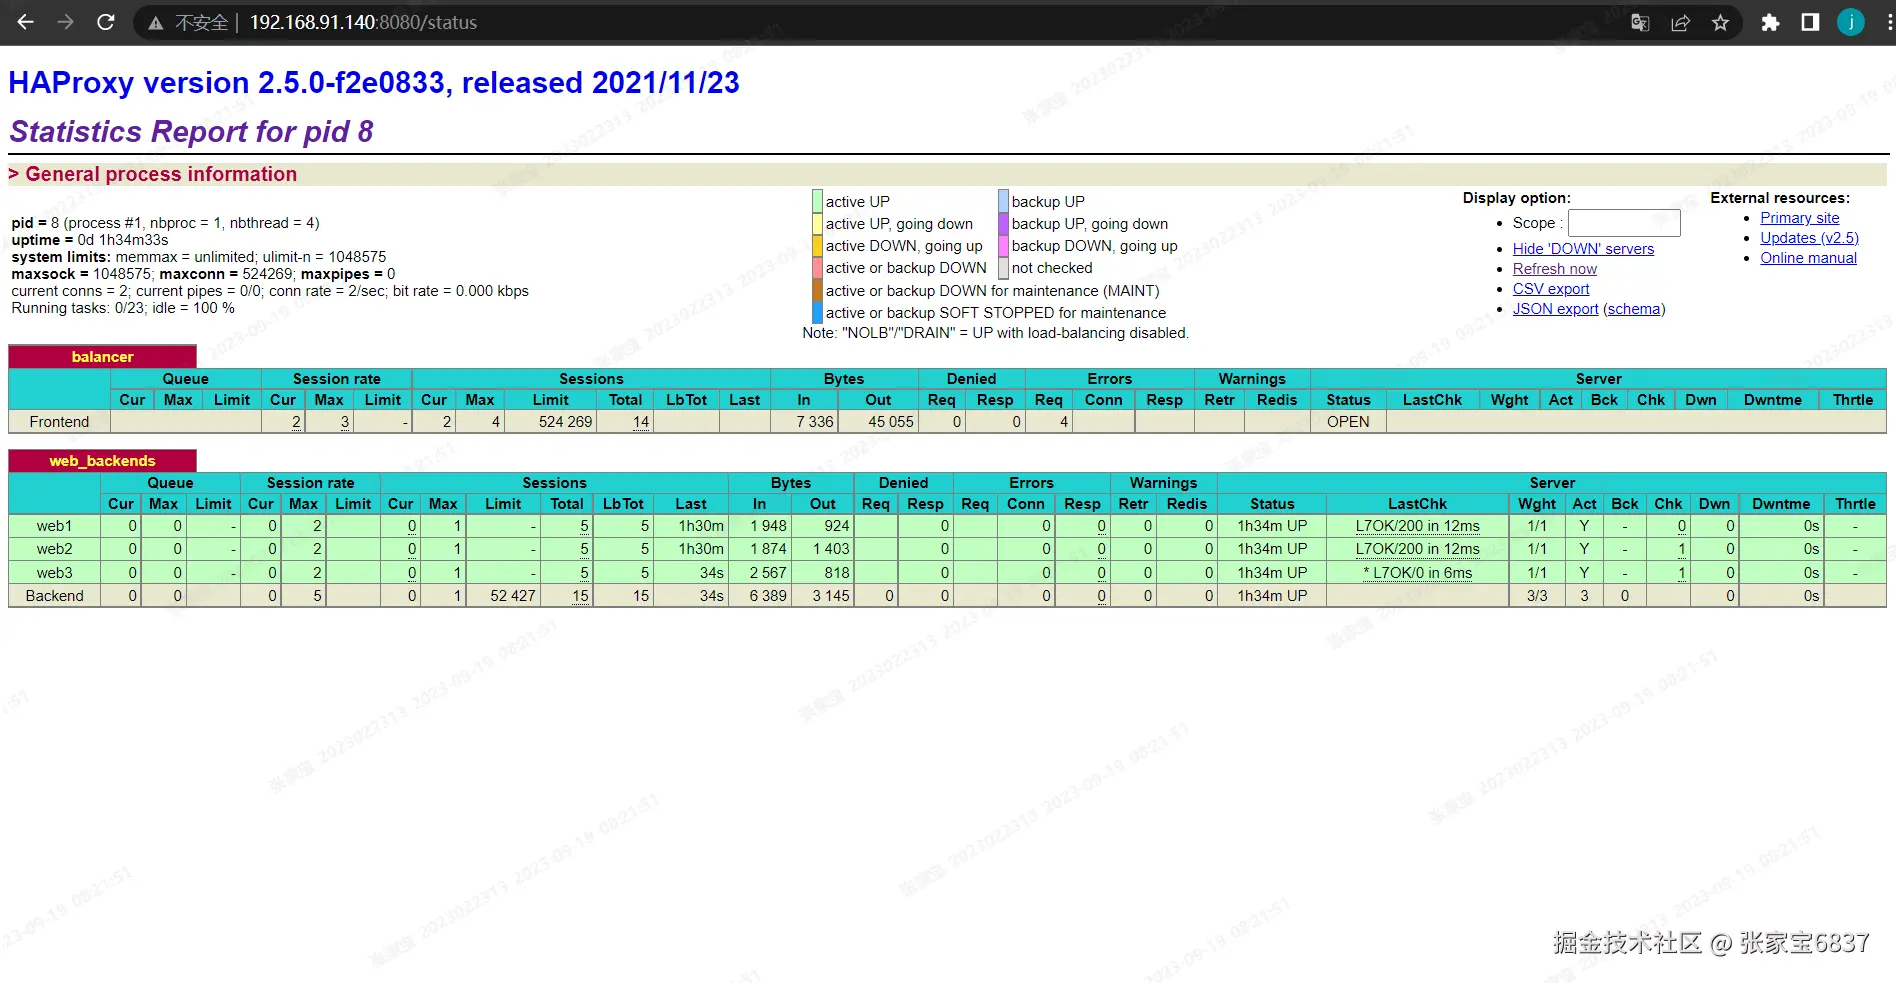Open the extensions puzzle icon

click(1770, 22)
